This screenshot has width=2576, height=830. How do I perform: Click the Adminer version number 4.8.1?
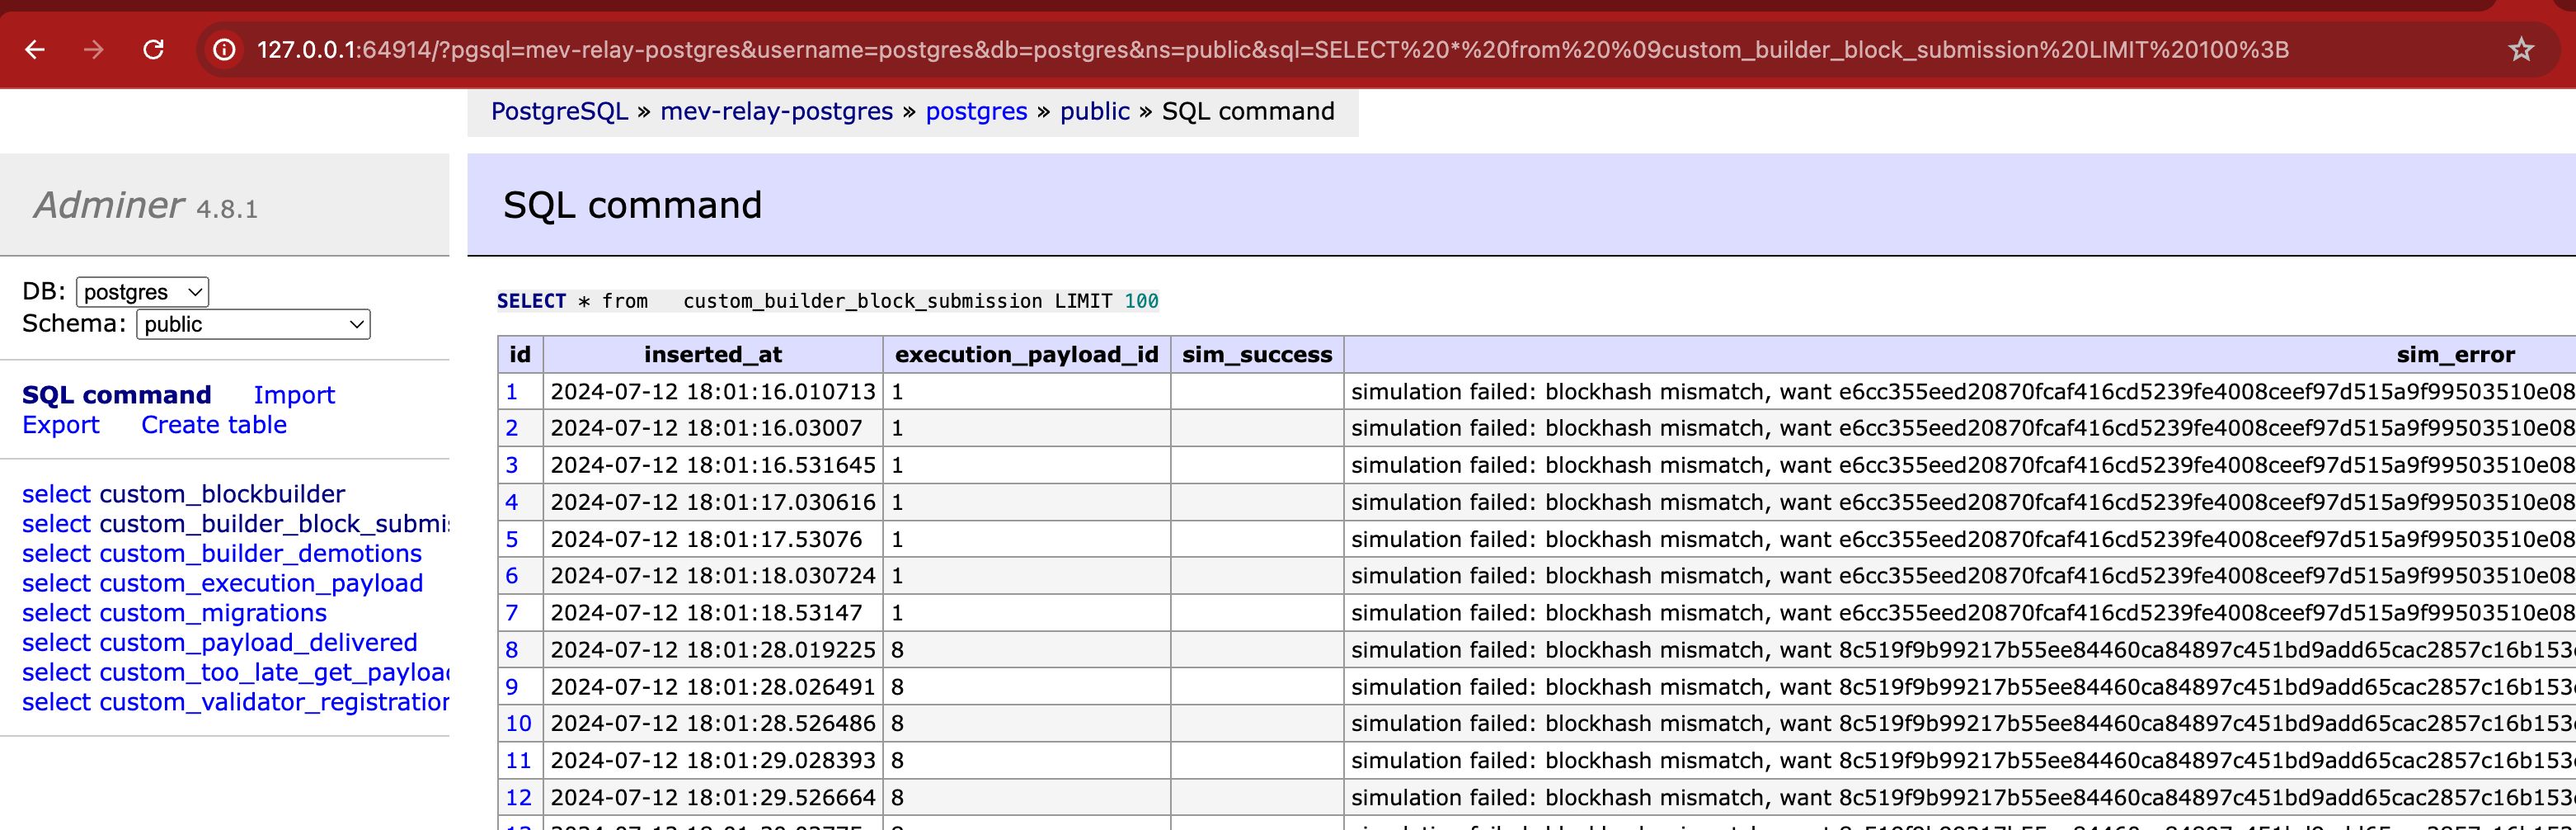tap(227, 209)
